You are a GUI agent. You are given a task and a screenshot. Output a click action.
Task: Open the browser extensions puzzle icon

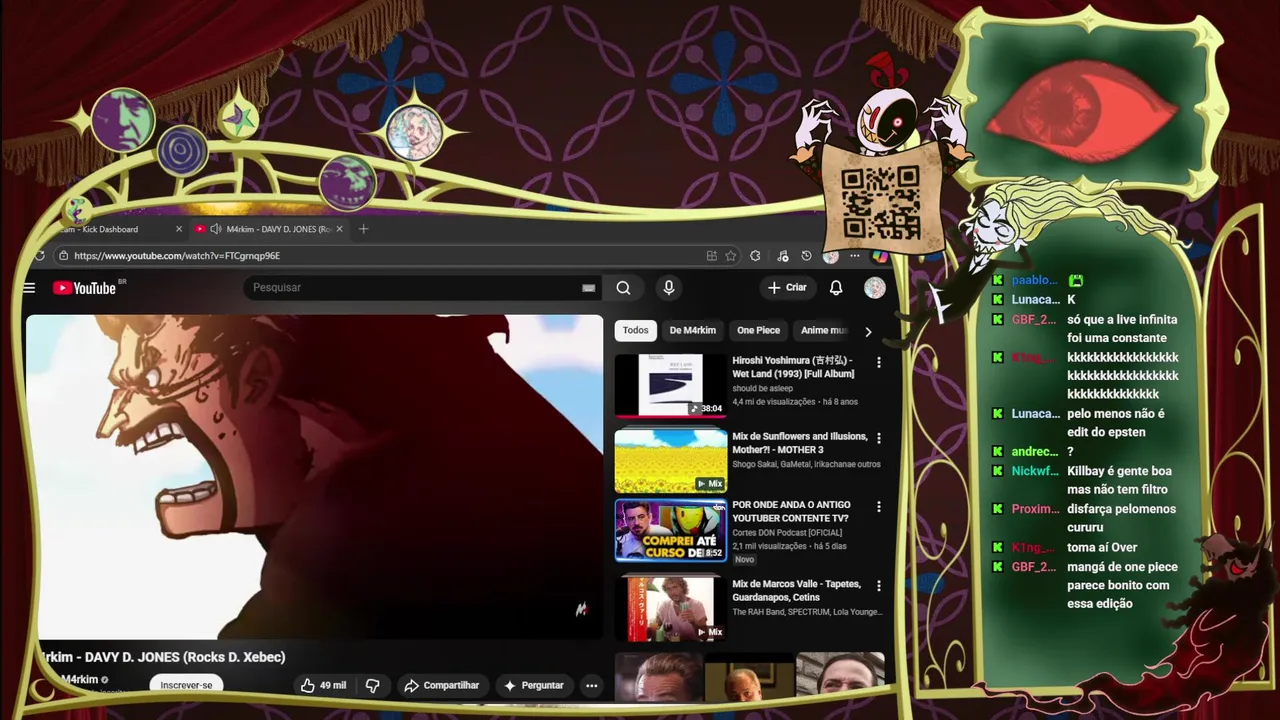pos(755,256)
